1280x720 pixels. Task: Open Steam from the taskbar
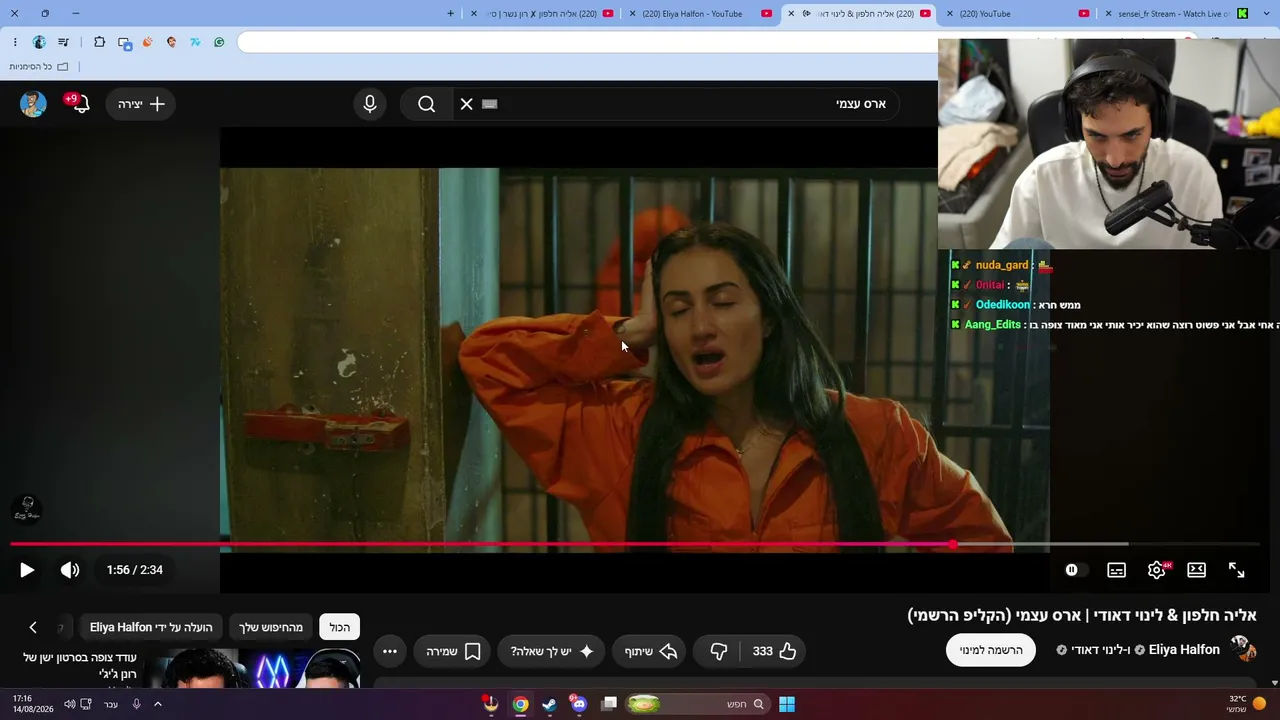click(x=549, y=704)
